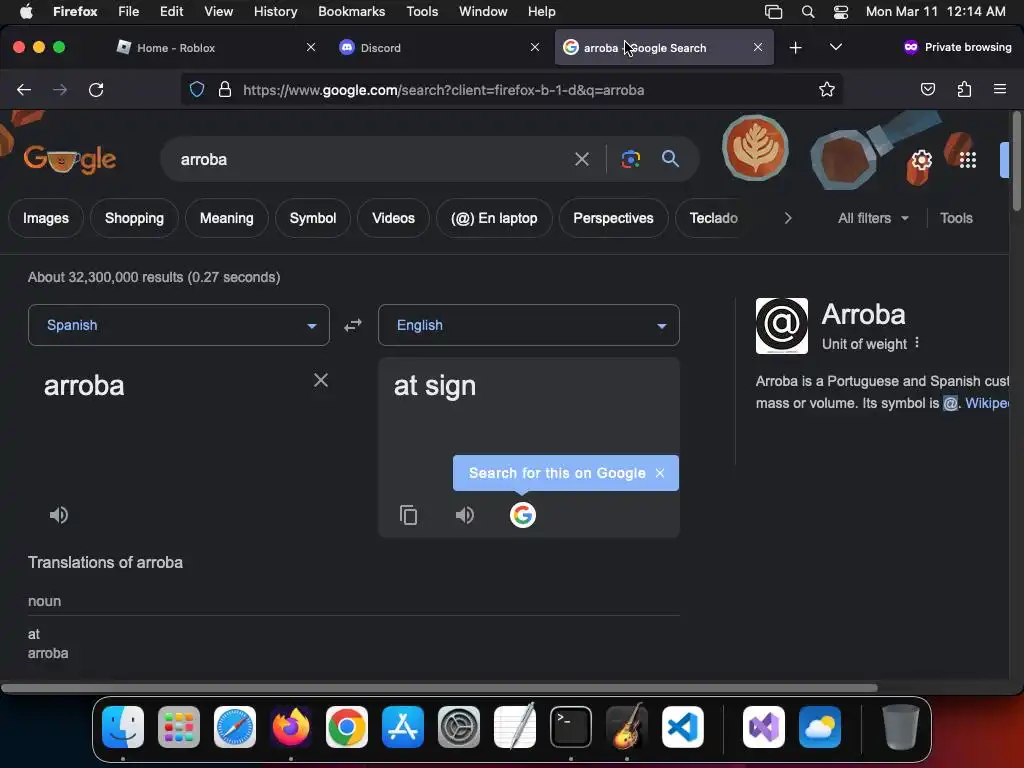This screenshot has height=768, width=1024.
Task: Open the Bookmarks menu
Action: pos(351,11)
